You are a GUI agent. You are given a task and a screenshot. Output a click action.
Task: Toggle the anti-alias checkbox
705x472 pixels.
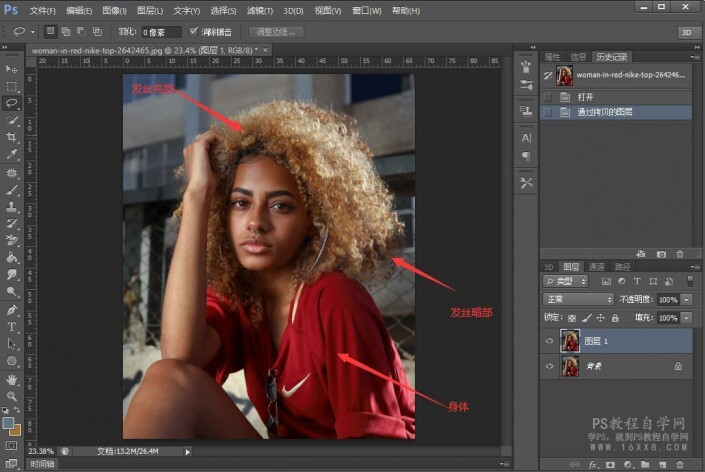coord(194,32)
